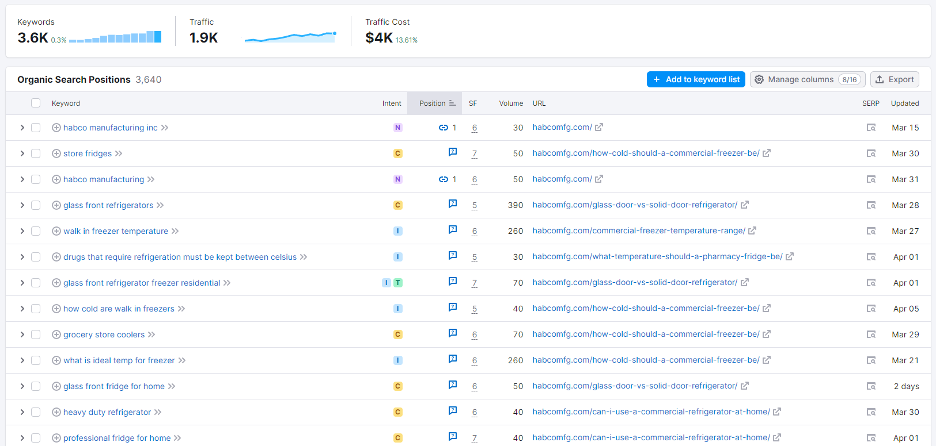The width and height of the screenshot is (936, 446).
Task: Click double-arrow icon after heavy duty refrigerator keyword
Action: pos(158,412)
